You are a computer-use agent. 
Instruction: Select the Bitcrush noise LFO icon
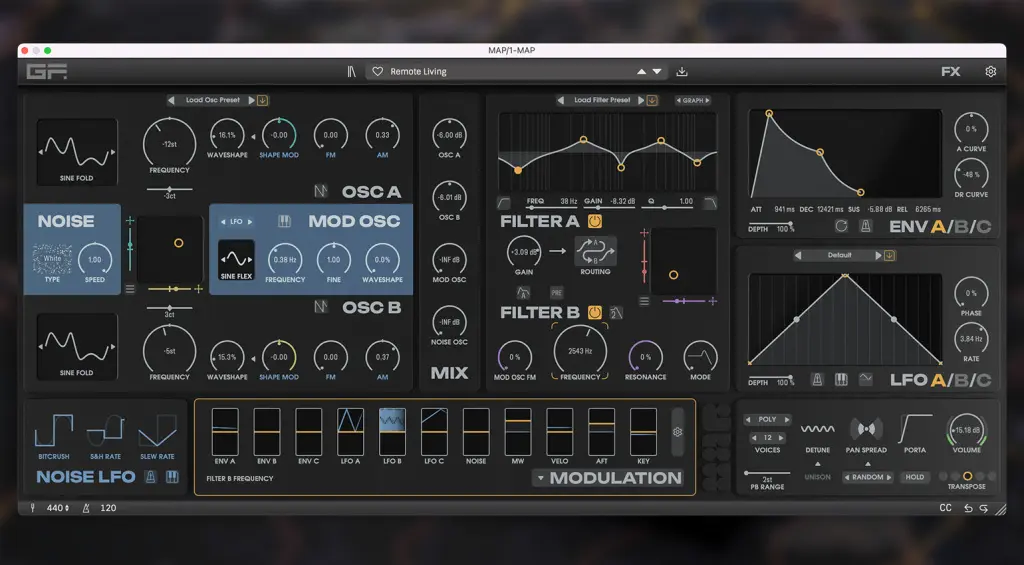[x=53, y=431]
